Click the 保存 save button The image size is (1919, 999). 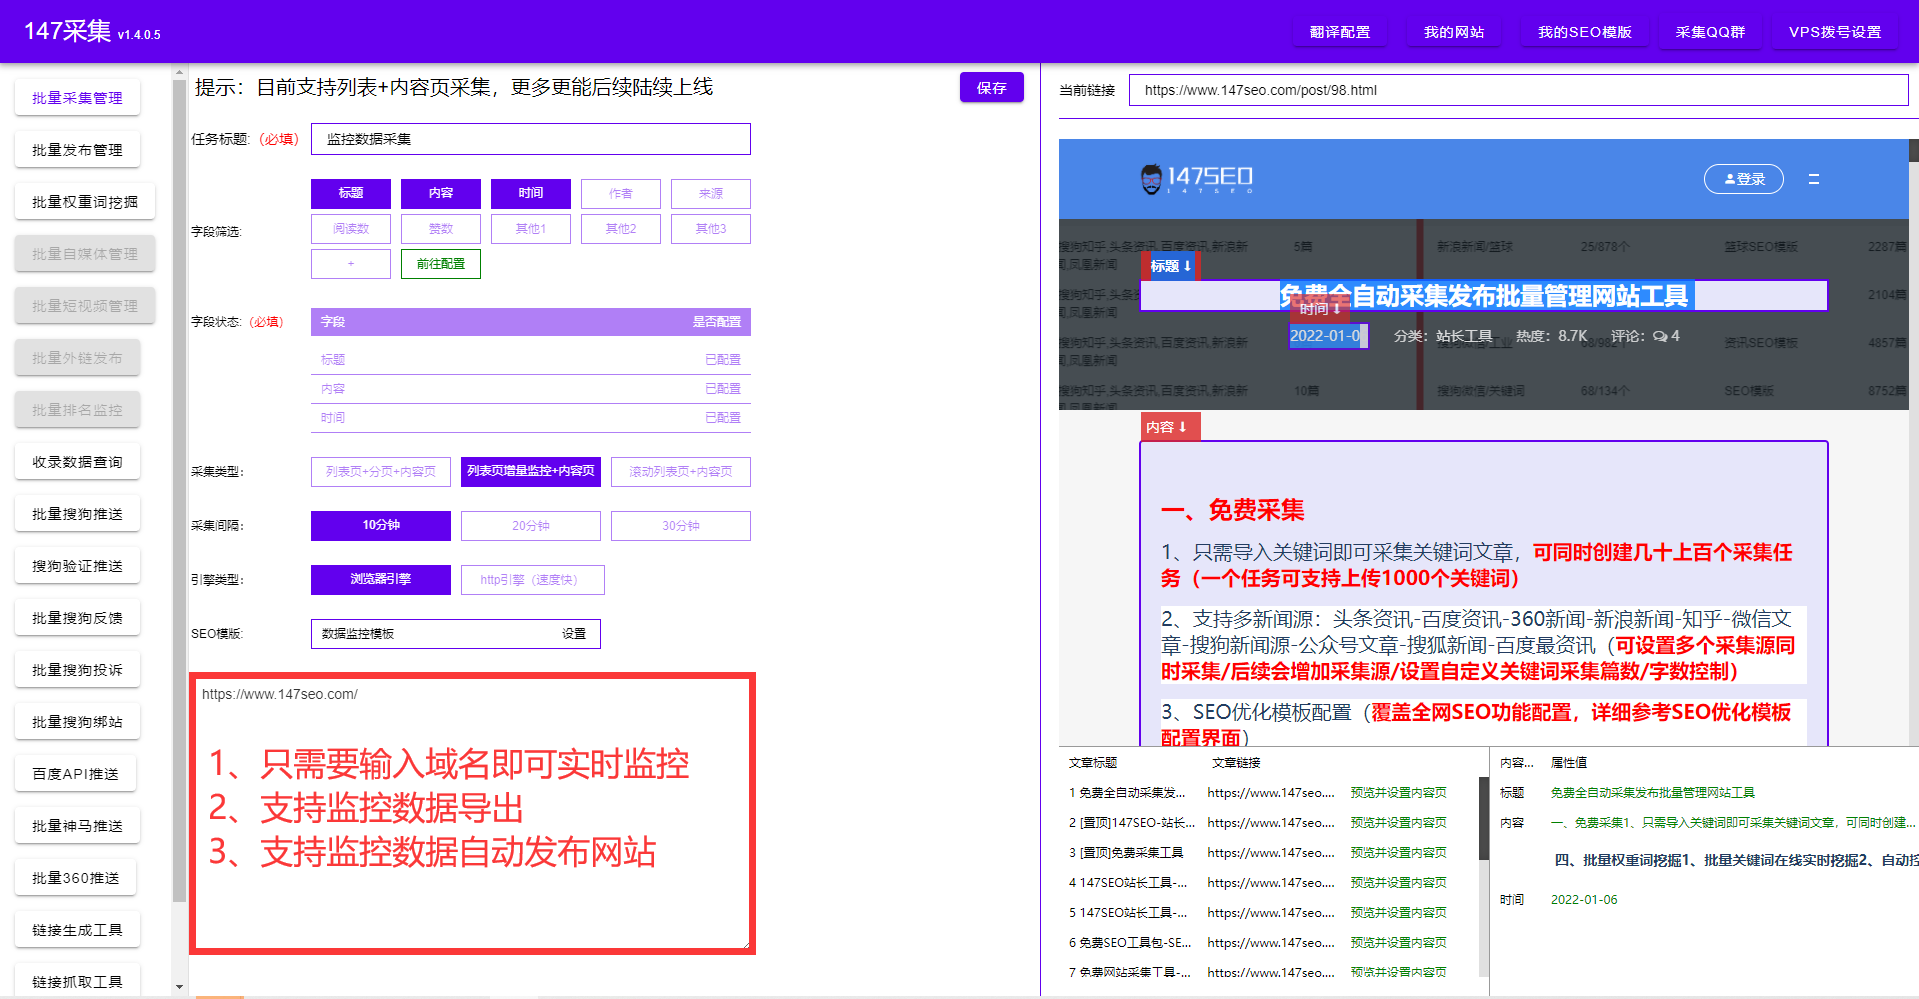click(991, 87)
